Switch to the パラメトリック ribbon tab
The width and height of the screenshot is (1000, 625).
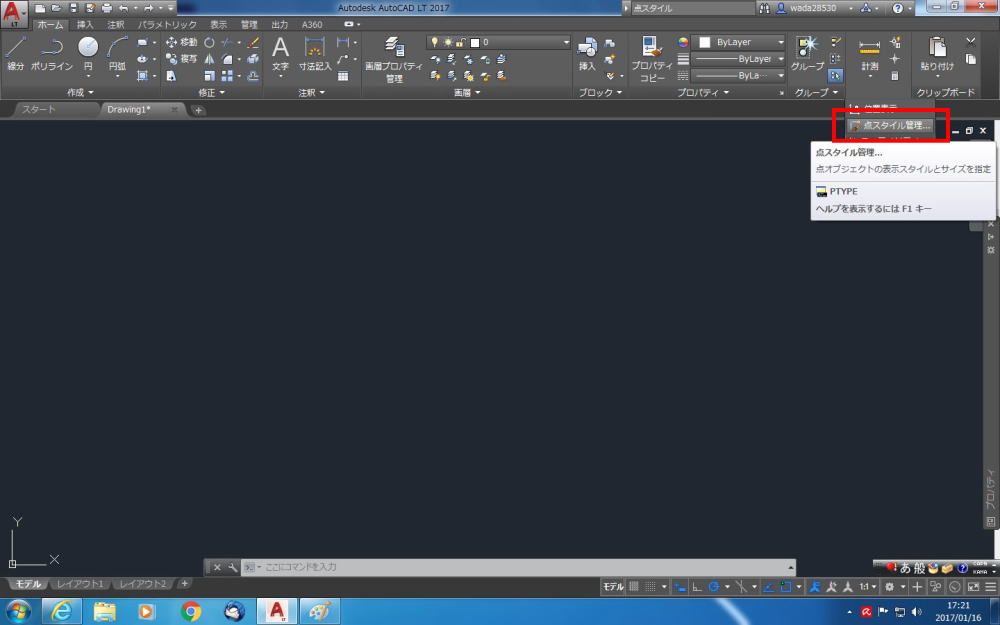tap(167, 25)
